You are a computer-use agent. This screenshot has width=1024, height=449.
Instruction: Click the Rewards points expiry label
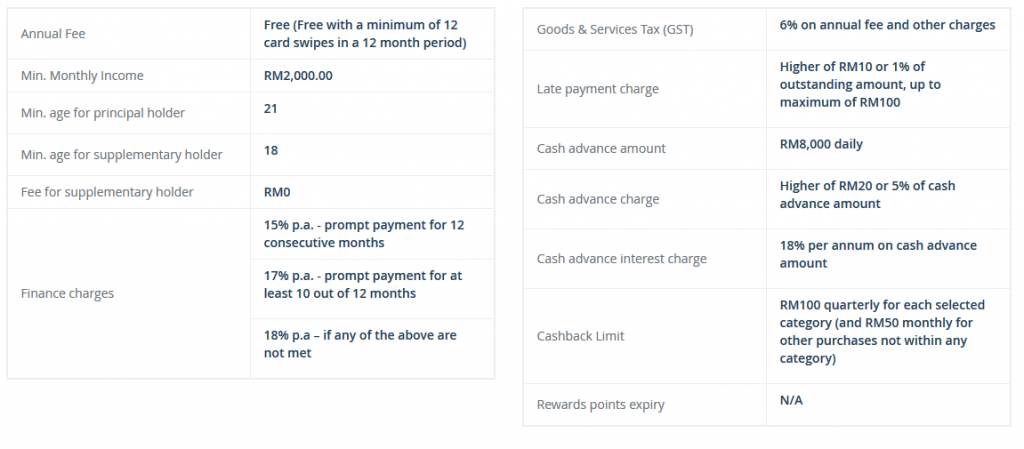tap(600, 405)
